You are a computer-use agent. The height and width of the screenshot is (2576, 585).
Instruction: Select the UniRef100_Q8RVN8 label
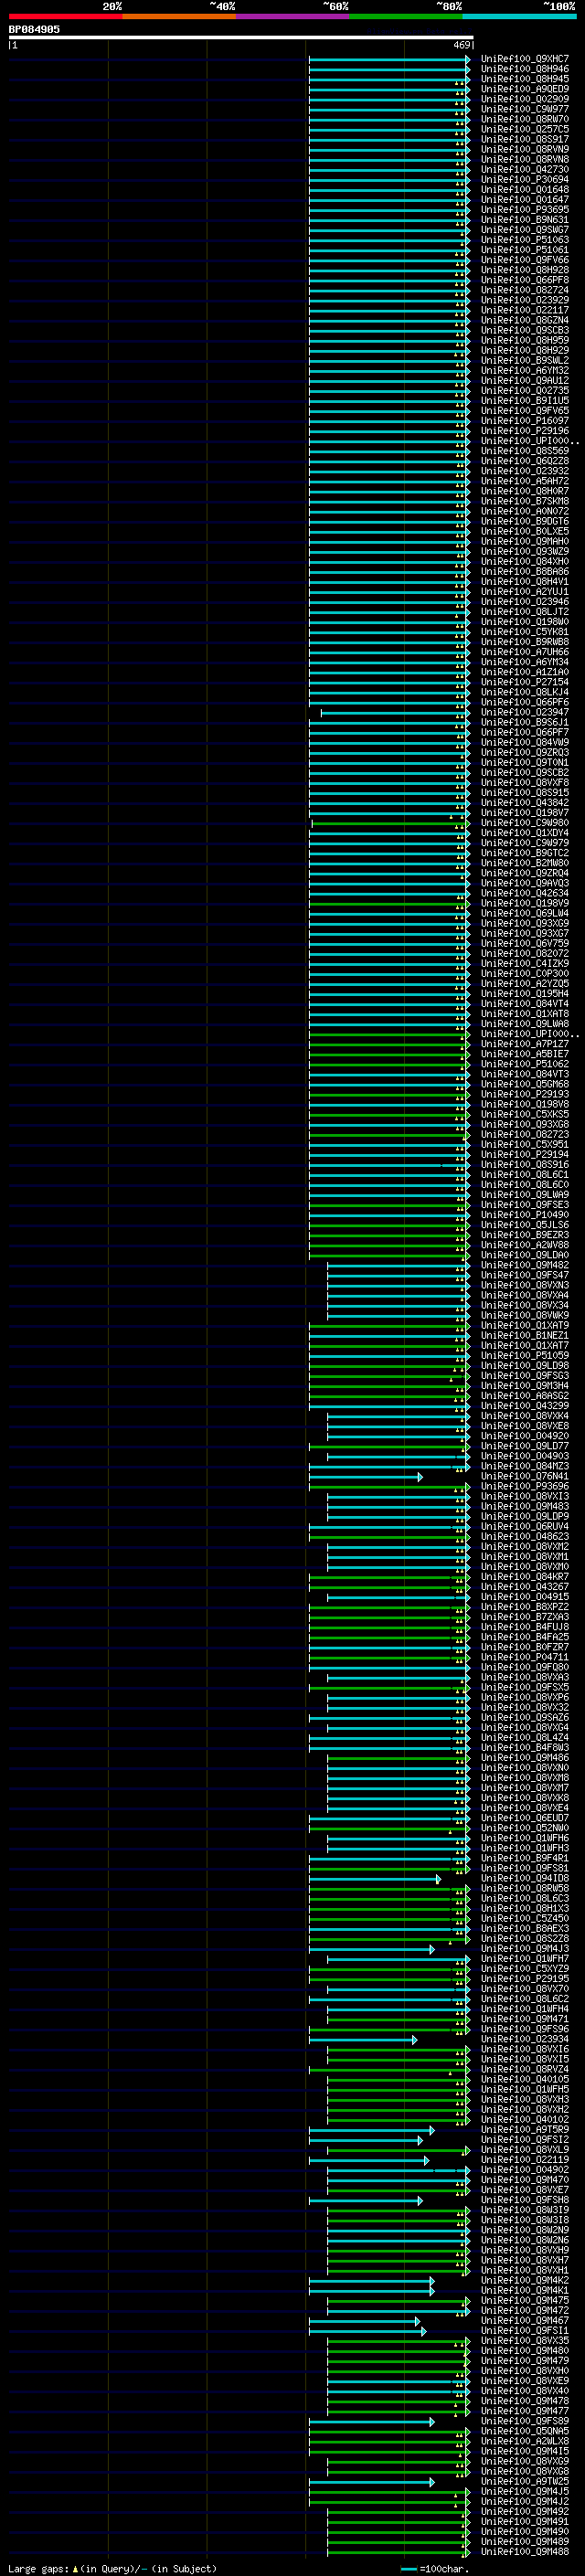click(525, 159)
